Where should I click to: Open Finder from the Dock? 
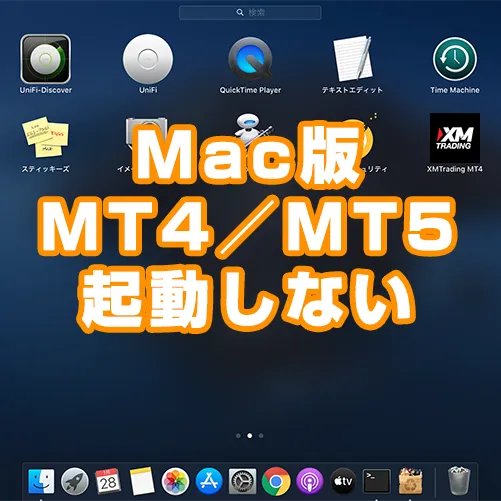coord(41,481)
